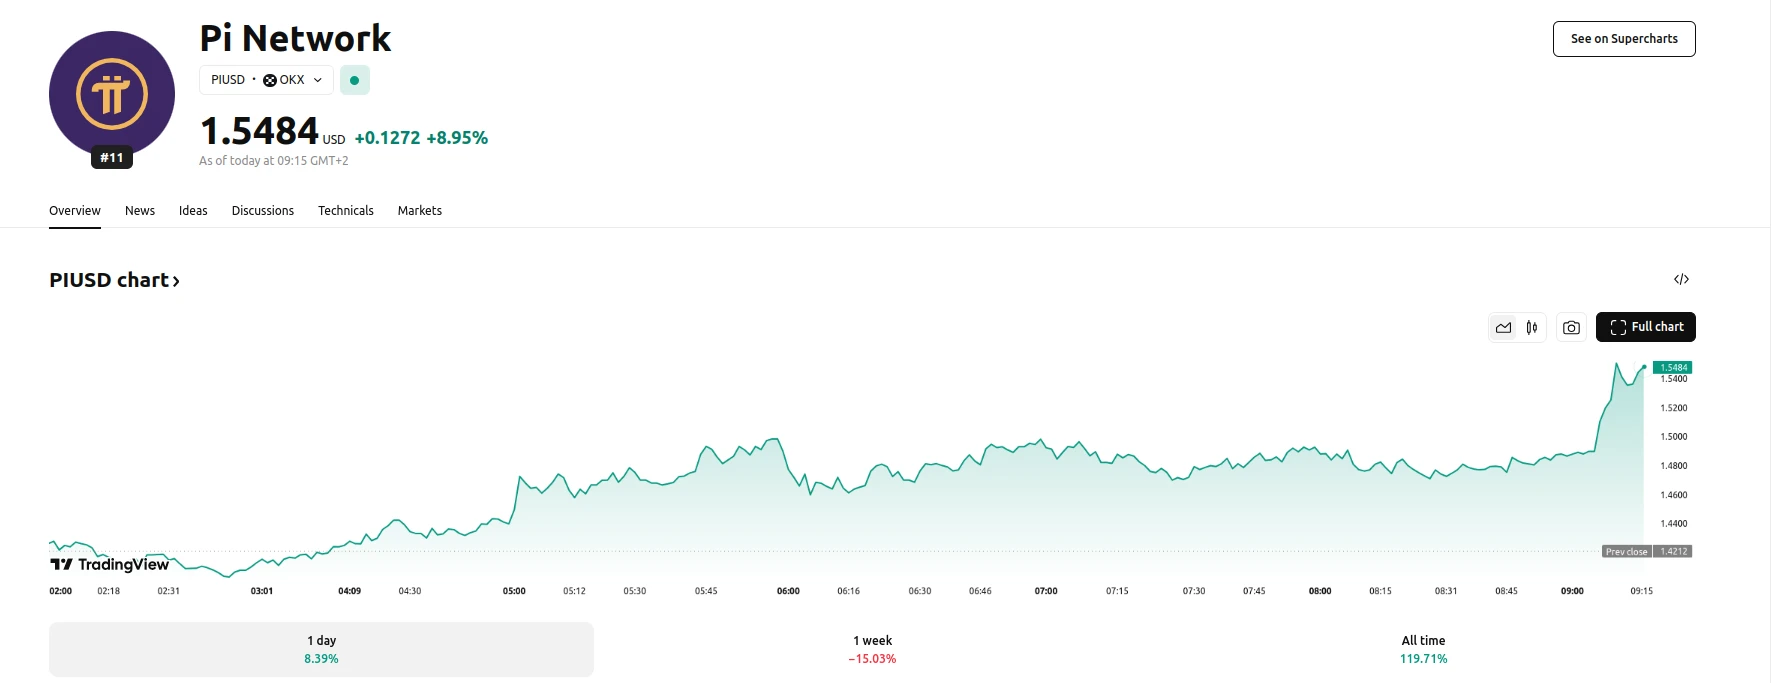
Task: Switch to candlestick chart style icon
Action: [1532, 327]
